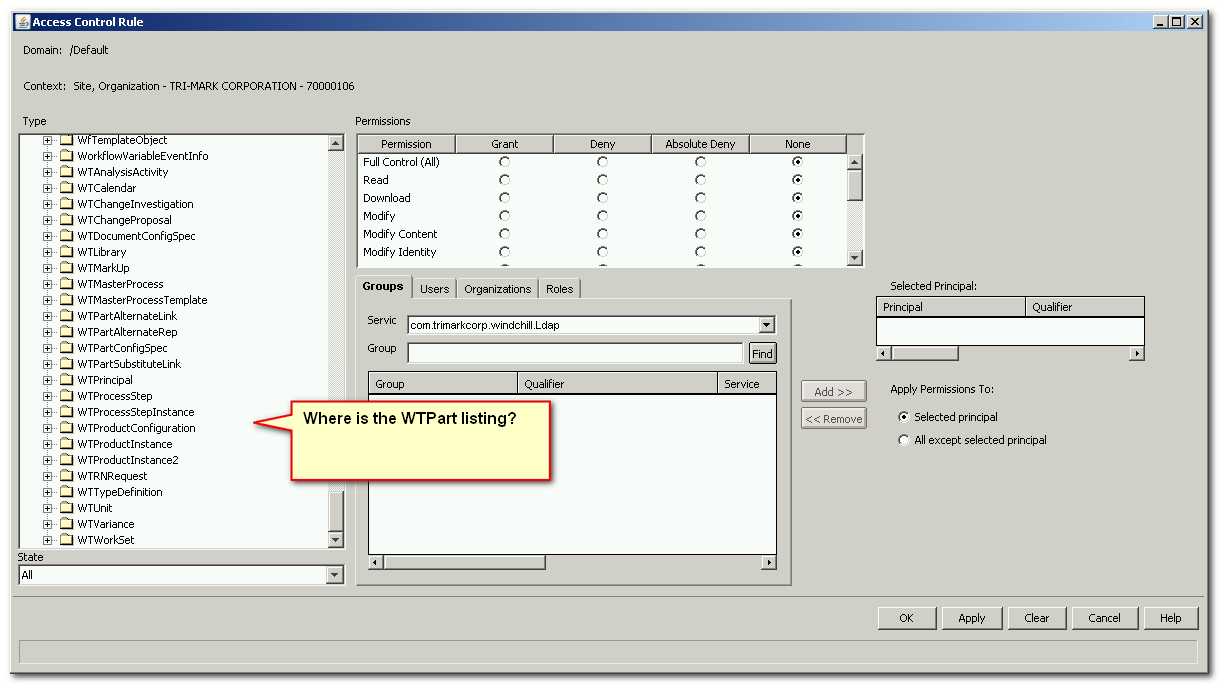
Task: Click the Find button
Action: point(762,353)
